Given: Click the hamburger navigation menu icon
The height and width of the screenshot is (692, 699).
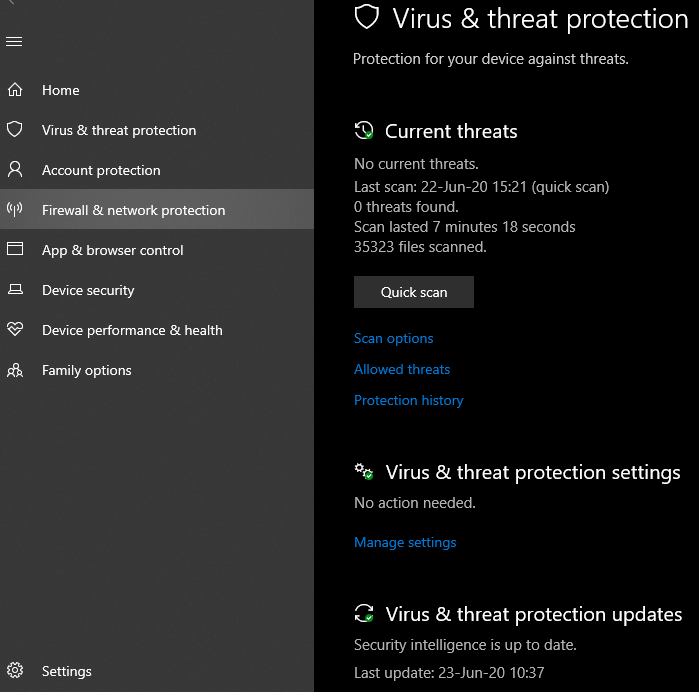Looking at the screenshot, I should tap(14, 41).
